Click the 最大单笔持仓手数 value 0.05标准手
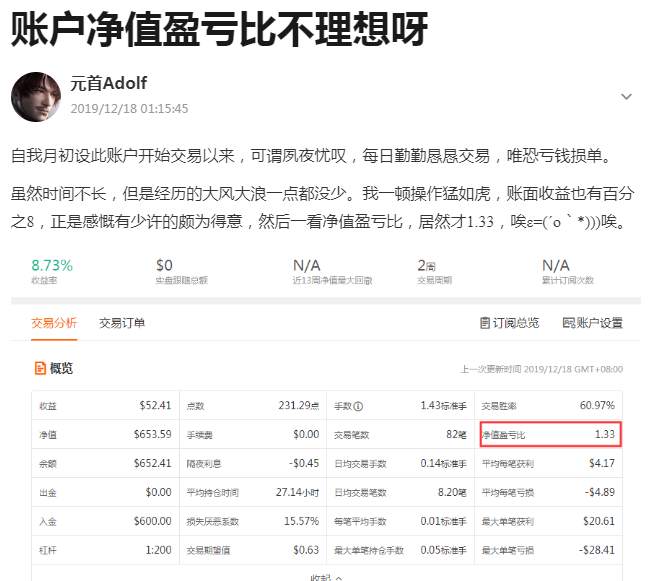The height and width of the screenshot is (581, 661). point(443,550)
